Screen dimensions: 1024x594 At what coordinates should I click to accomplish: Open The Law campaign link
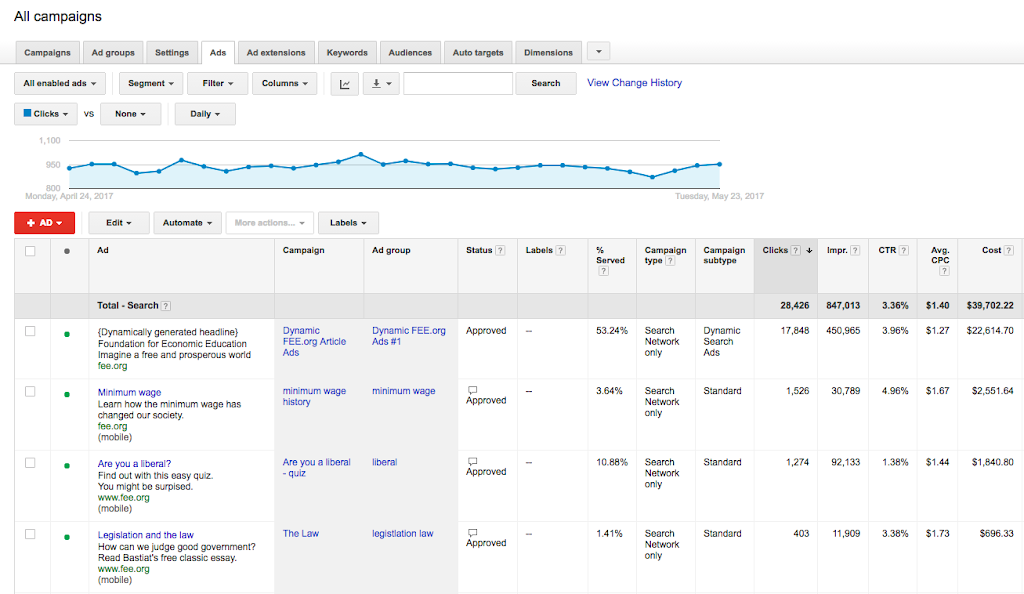point(300,533)
